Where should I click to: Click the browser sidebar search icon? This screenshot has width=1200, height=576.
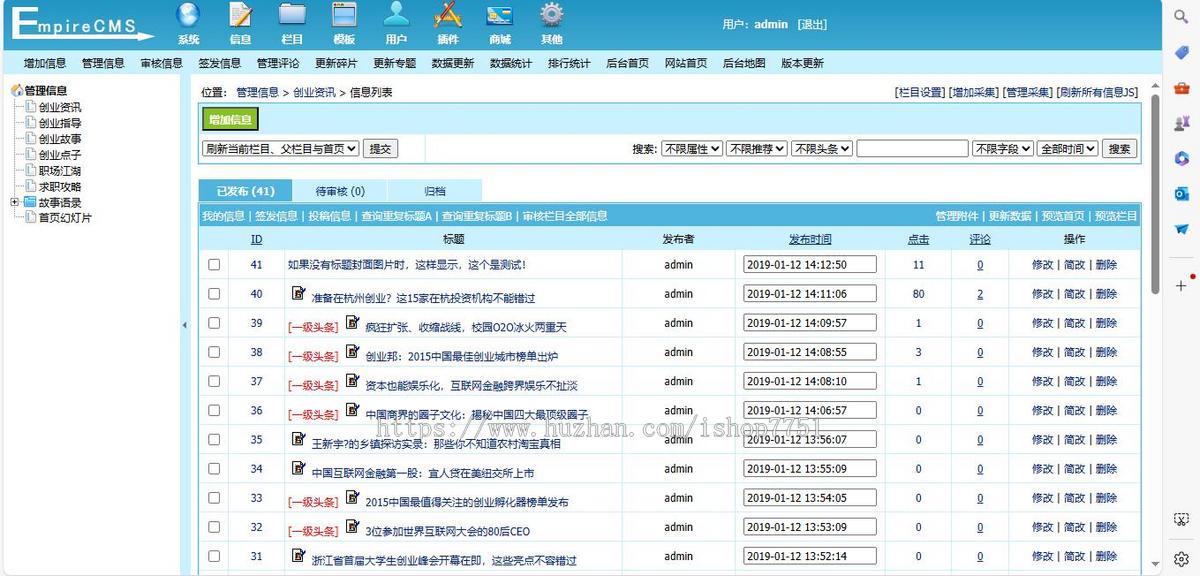tap(1181, 18)
